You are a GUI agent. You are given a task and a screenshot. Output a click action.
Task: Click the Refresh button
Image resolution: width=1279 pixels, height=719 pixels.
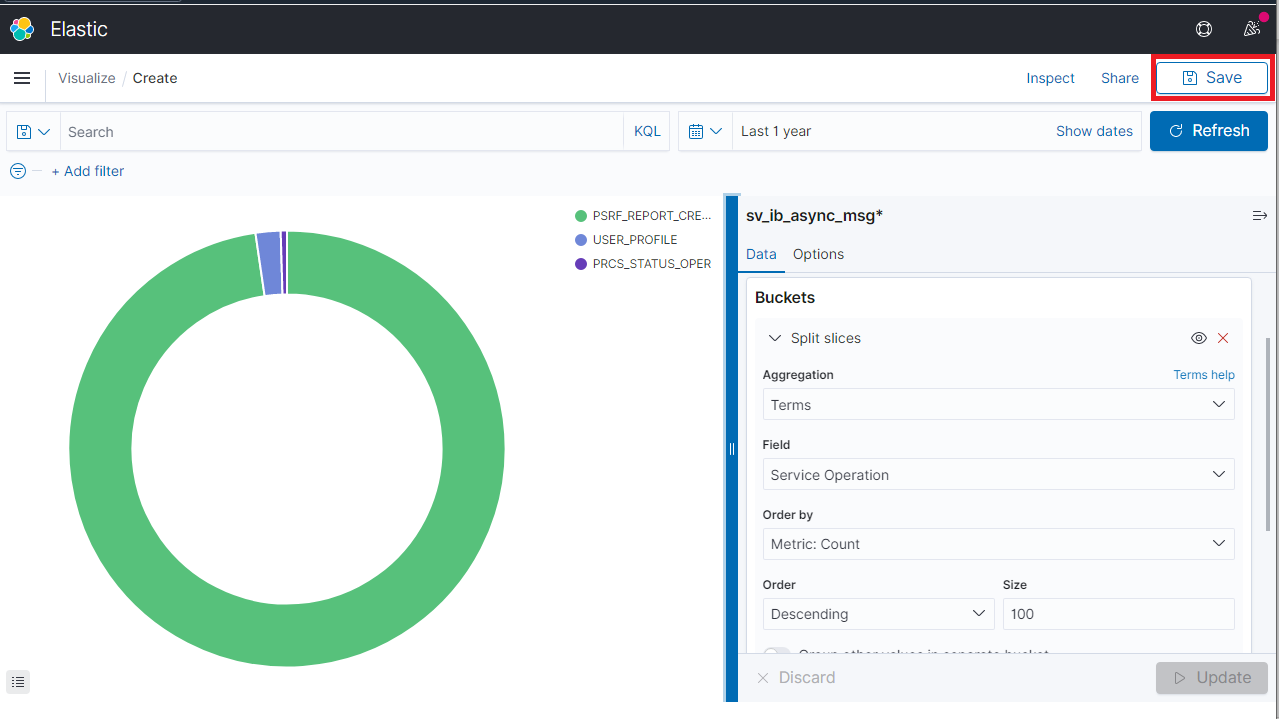[1208, 131]
